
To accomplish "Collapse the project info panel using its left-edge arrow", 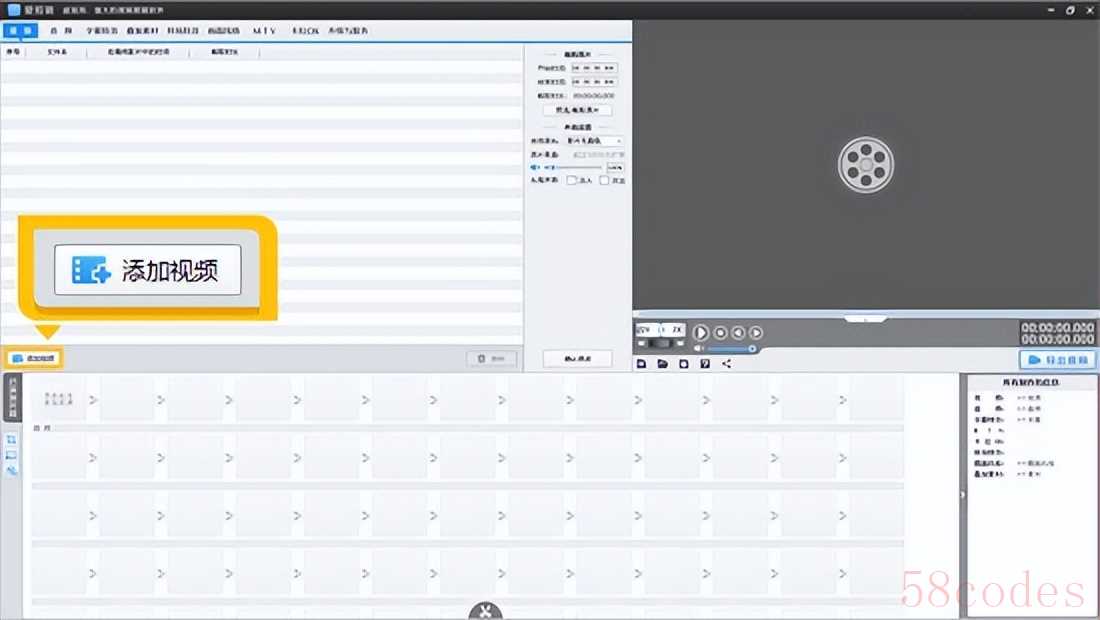I will [x=961, y=494].
